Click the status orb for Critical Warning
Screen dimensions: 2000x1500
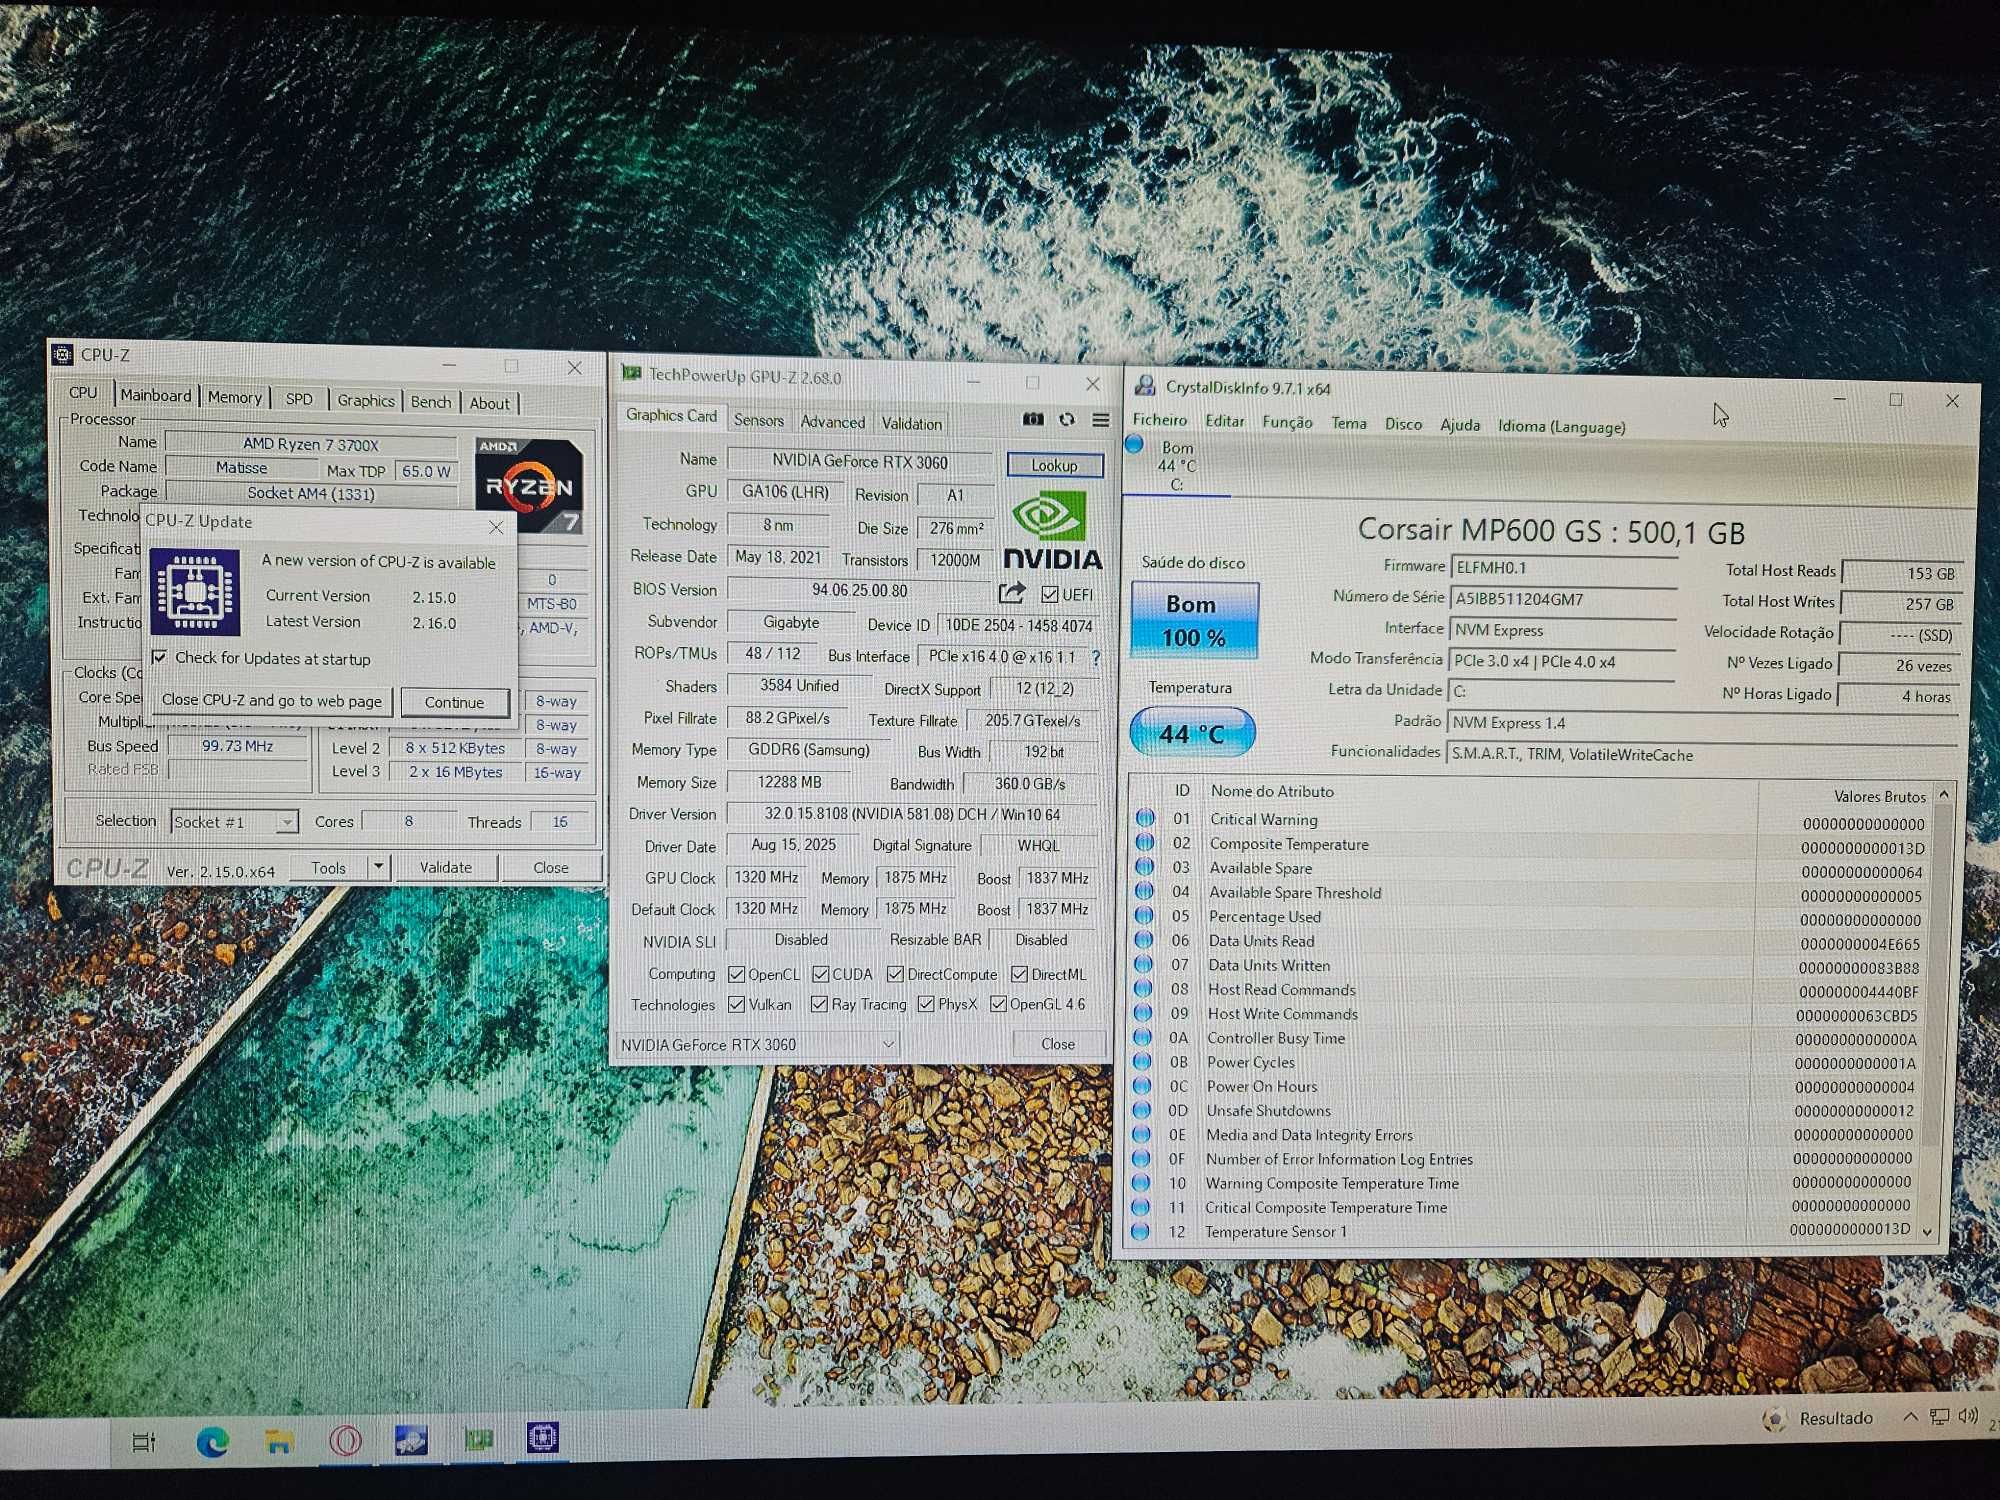[1145, 818]
